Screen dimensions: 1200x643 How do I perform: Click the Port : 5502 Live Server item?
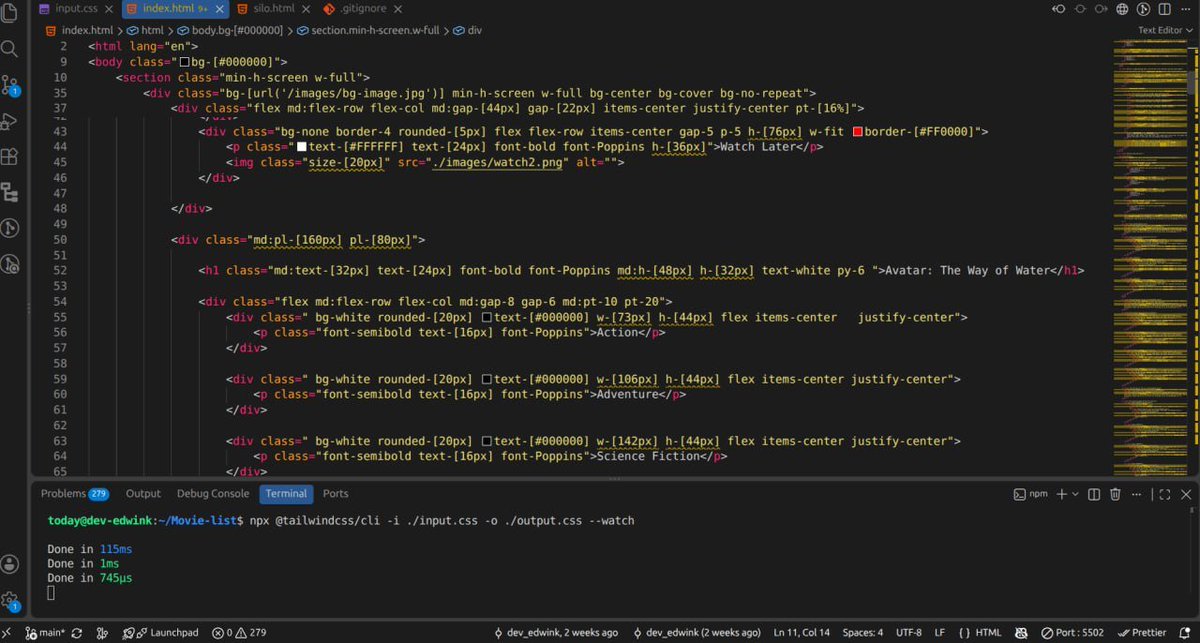coord(1073,633)
